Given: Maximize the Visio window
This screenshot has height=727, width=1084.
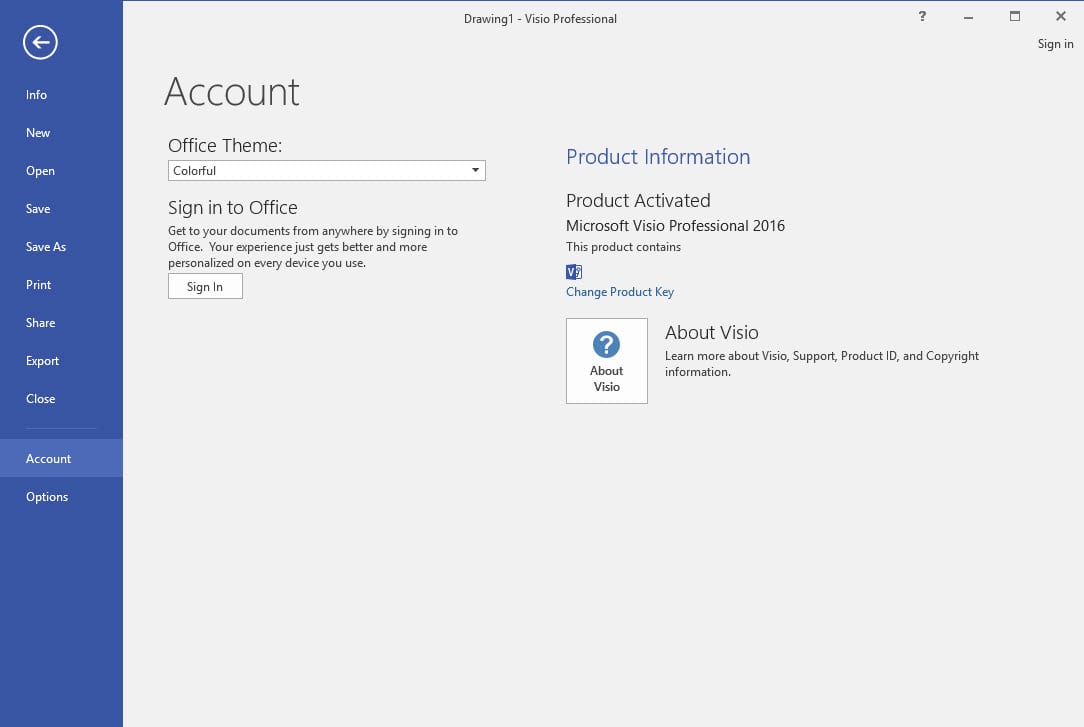Looking at the screenshot, I should click(1014, 16).
